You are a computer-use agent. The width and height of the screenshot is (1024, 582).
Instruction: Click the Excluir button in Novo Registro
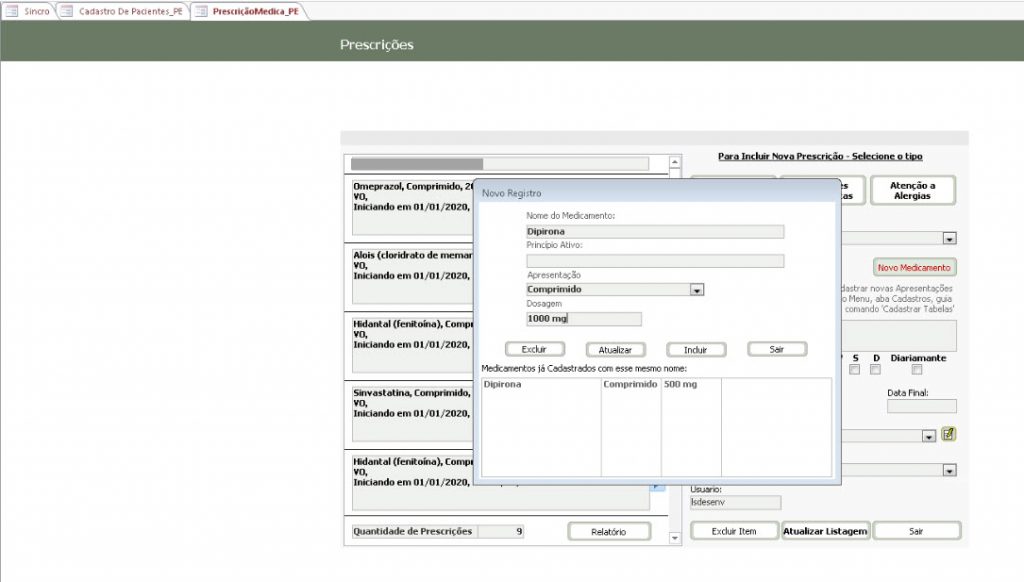coord(534,350)
